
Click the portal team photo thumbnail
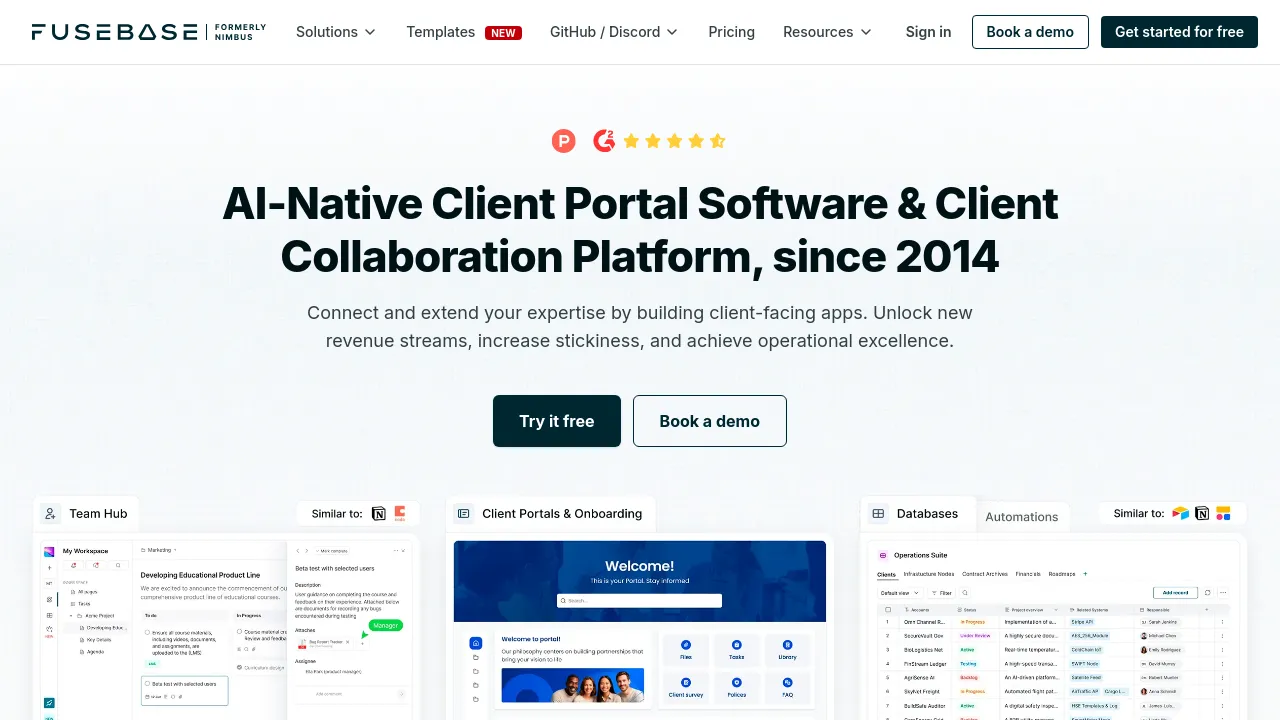[573, 687]
